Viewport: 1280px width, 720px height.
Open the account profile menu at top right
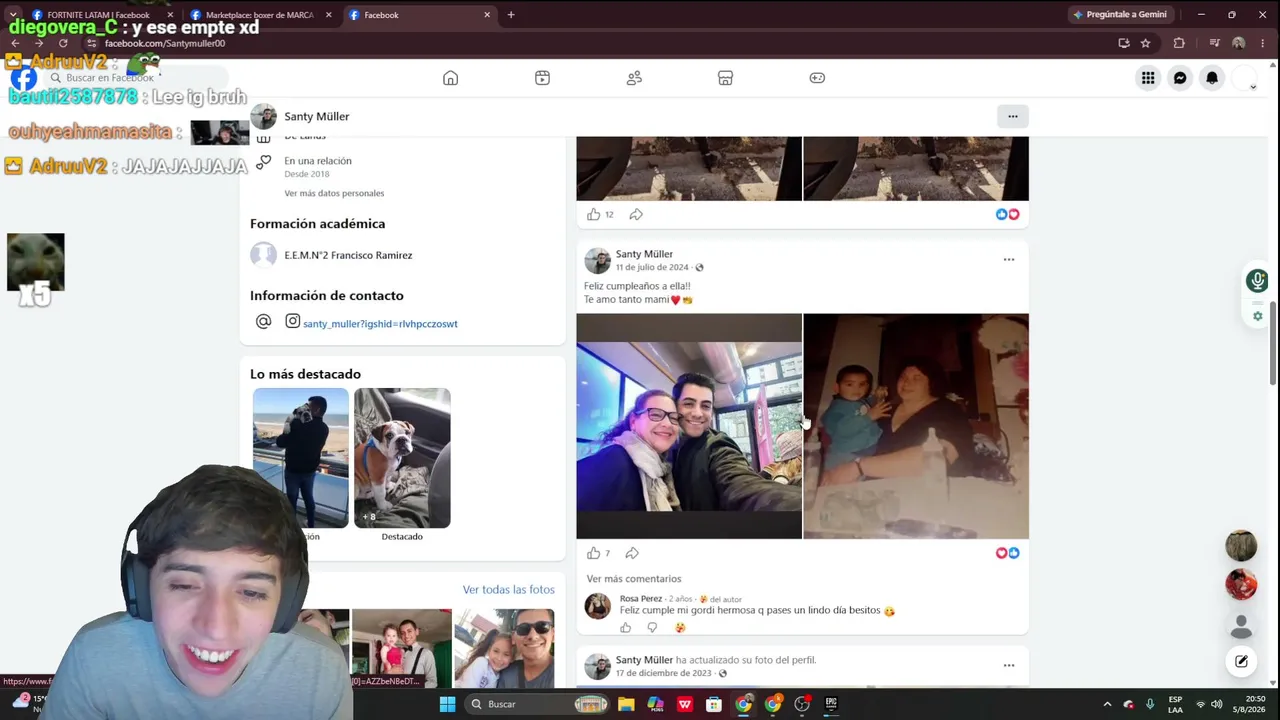pos(1244,78)
